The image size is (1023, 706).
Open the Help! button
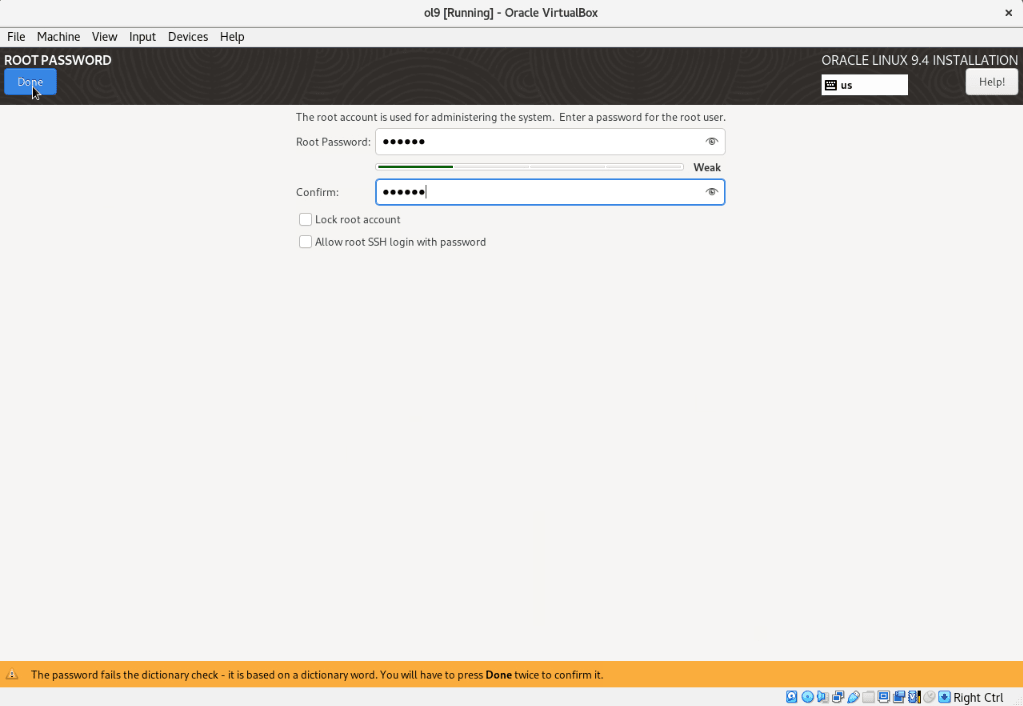click(991, 82)
